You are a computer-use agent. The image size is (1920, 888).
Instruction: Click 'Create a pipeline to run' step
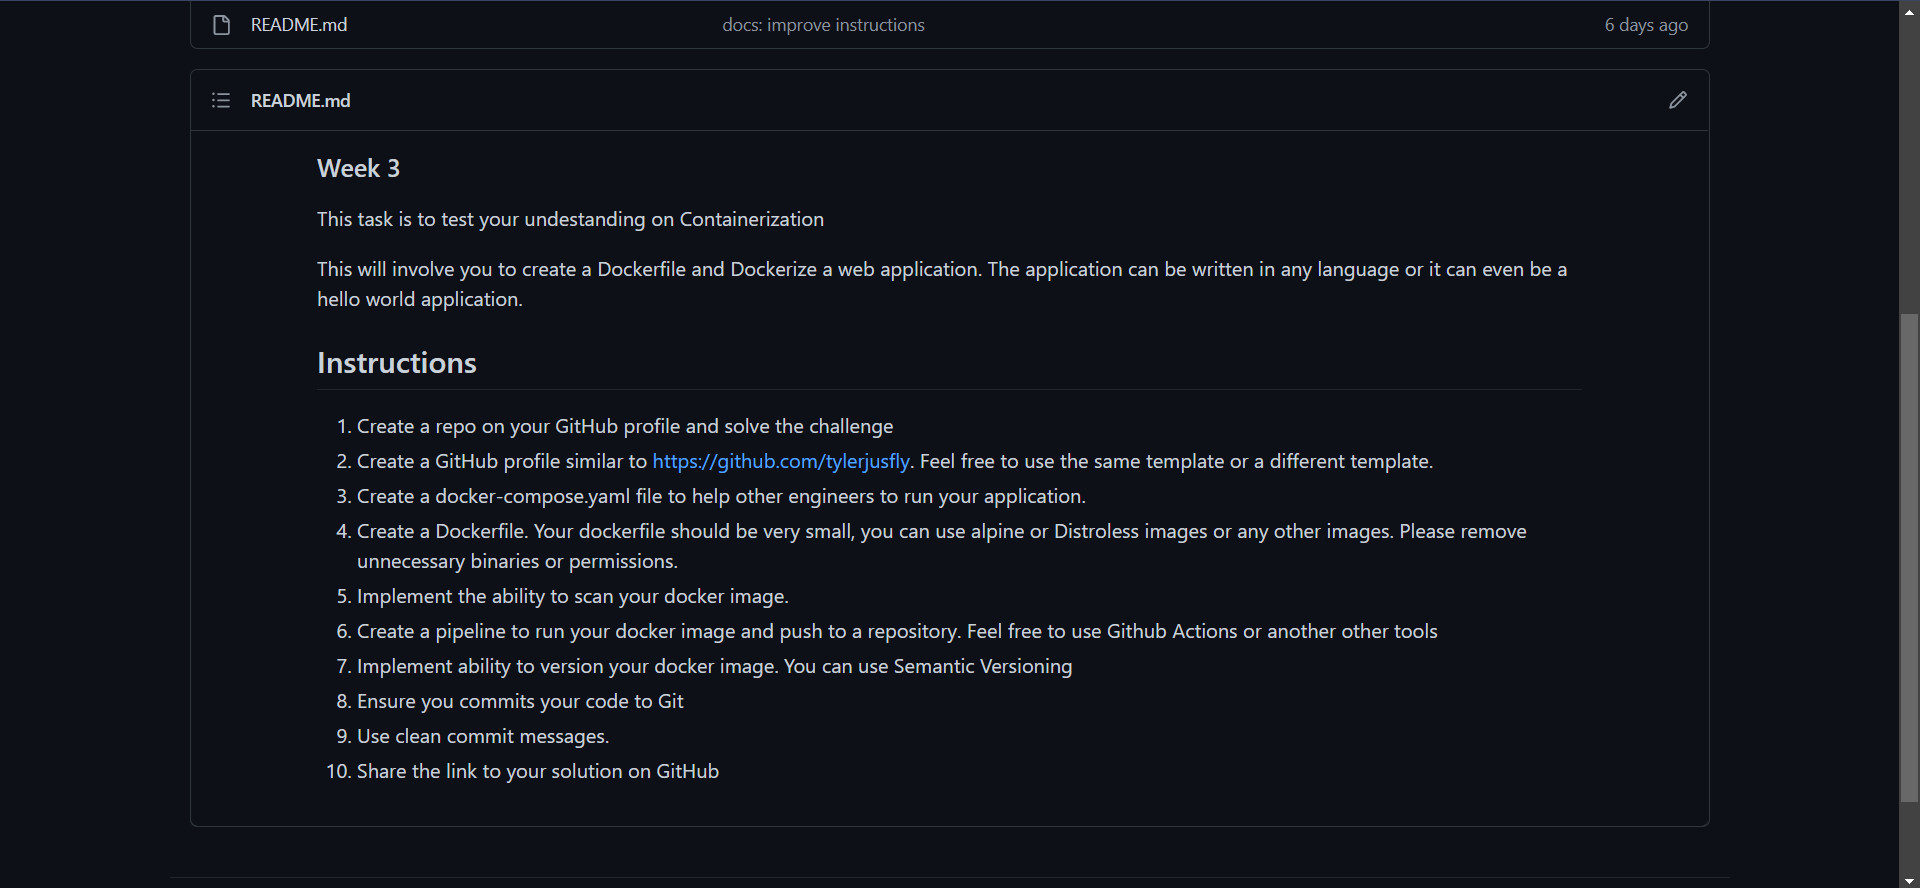pos(897,631)
